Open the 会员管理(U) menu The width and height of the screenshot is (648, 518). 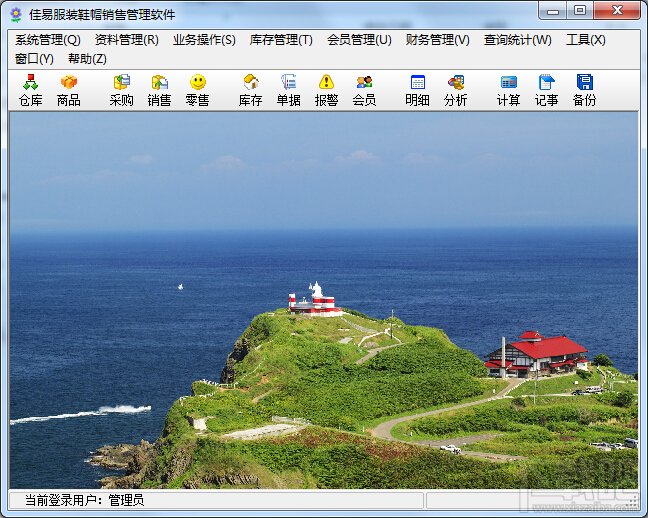[x=359, y=40]
